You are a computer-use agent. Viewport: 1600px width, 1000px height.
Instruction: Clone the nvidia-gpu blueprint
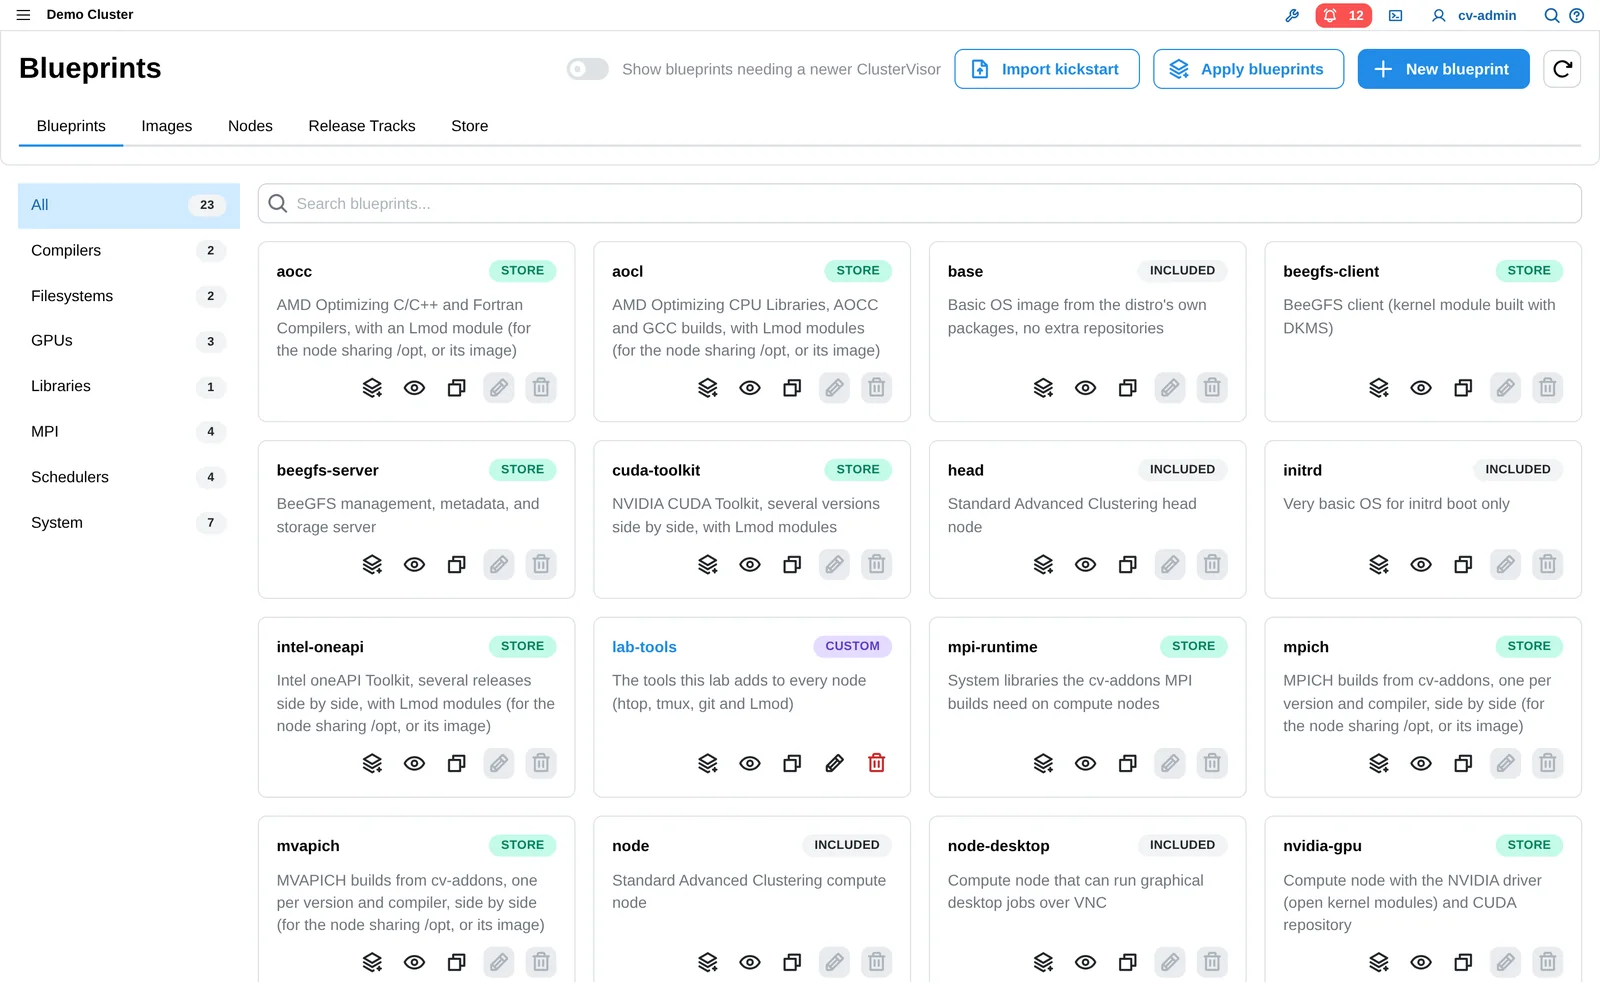point(1463,962)
